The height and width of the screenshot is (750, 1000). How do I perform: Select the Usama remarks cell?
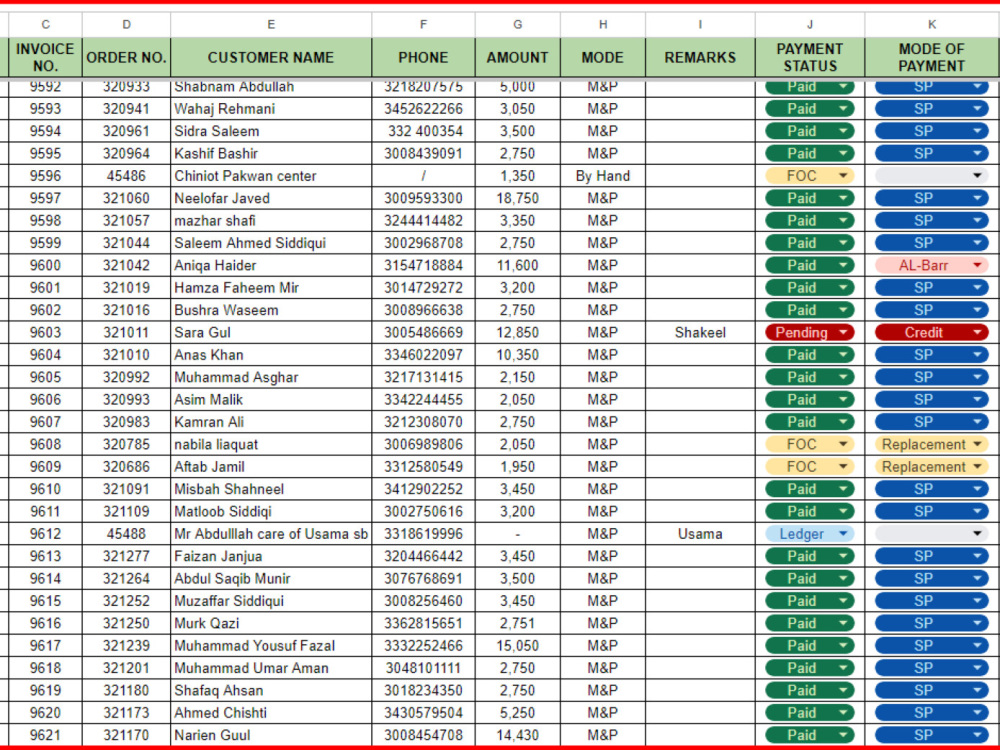pos(700,534)
